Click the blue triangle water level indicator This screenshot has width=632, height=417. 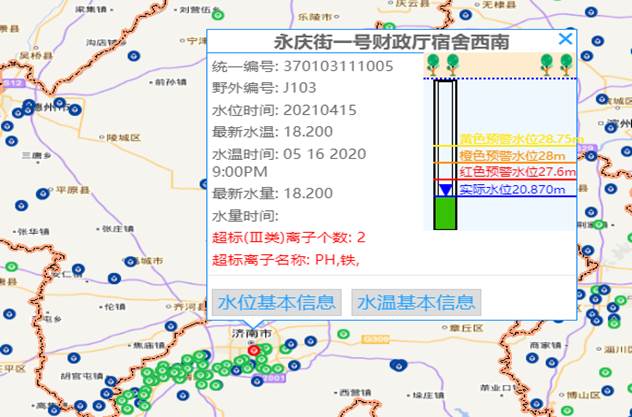tap(445, 190)
